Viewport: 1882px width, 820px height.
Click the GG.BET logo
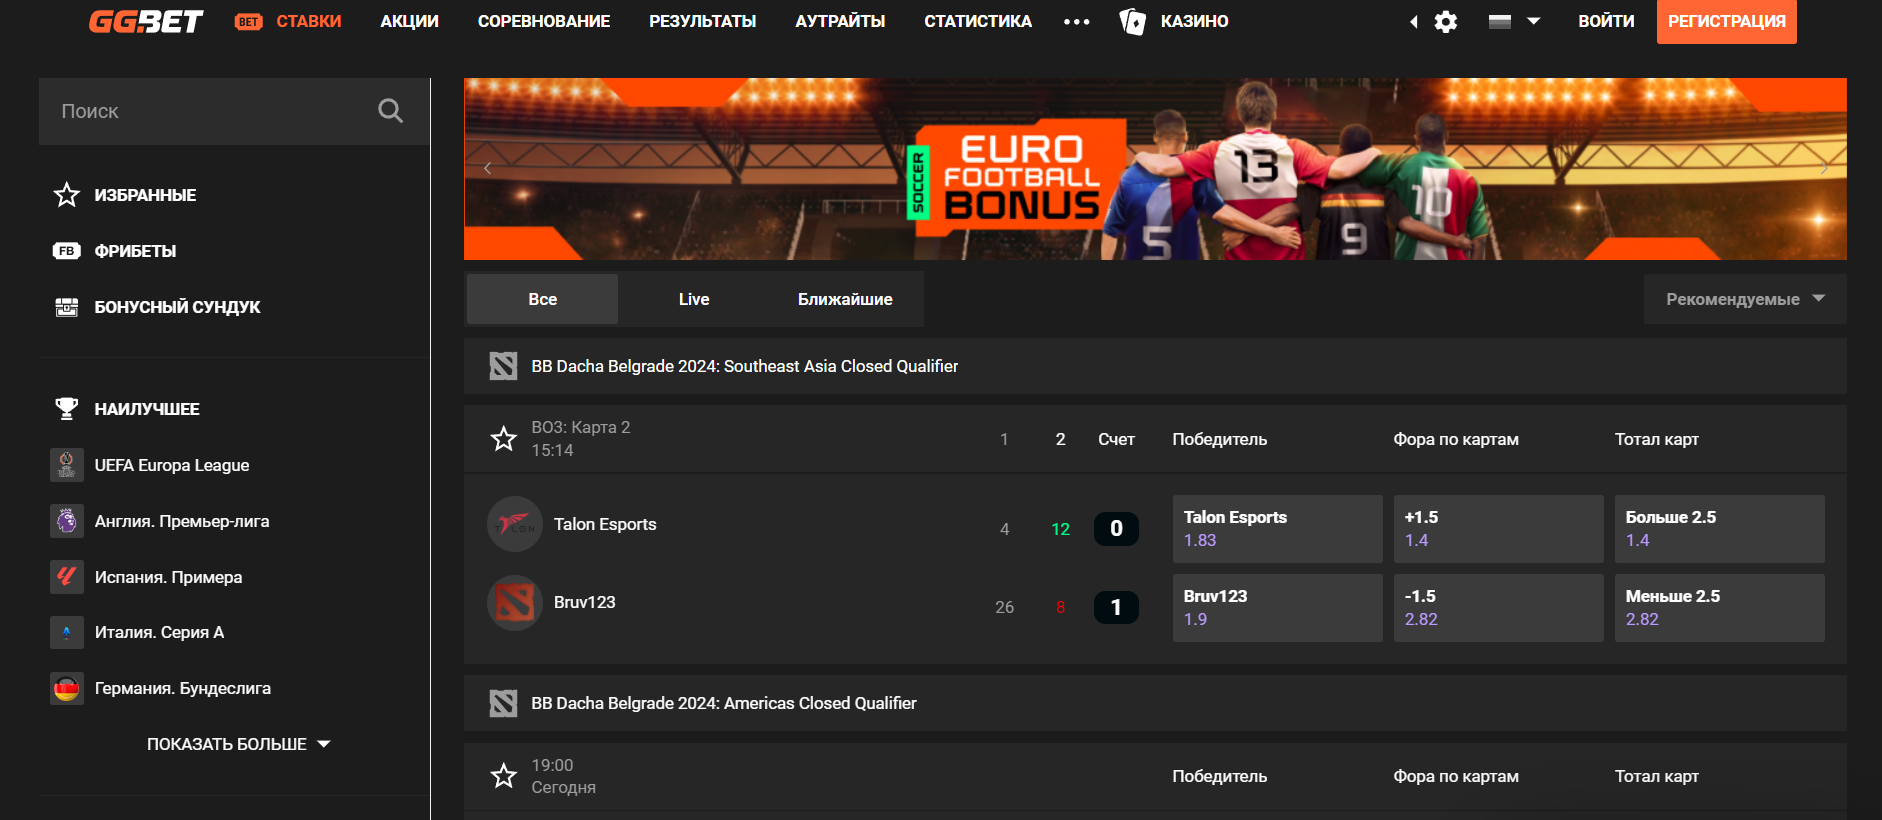(146, 21)
